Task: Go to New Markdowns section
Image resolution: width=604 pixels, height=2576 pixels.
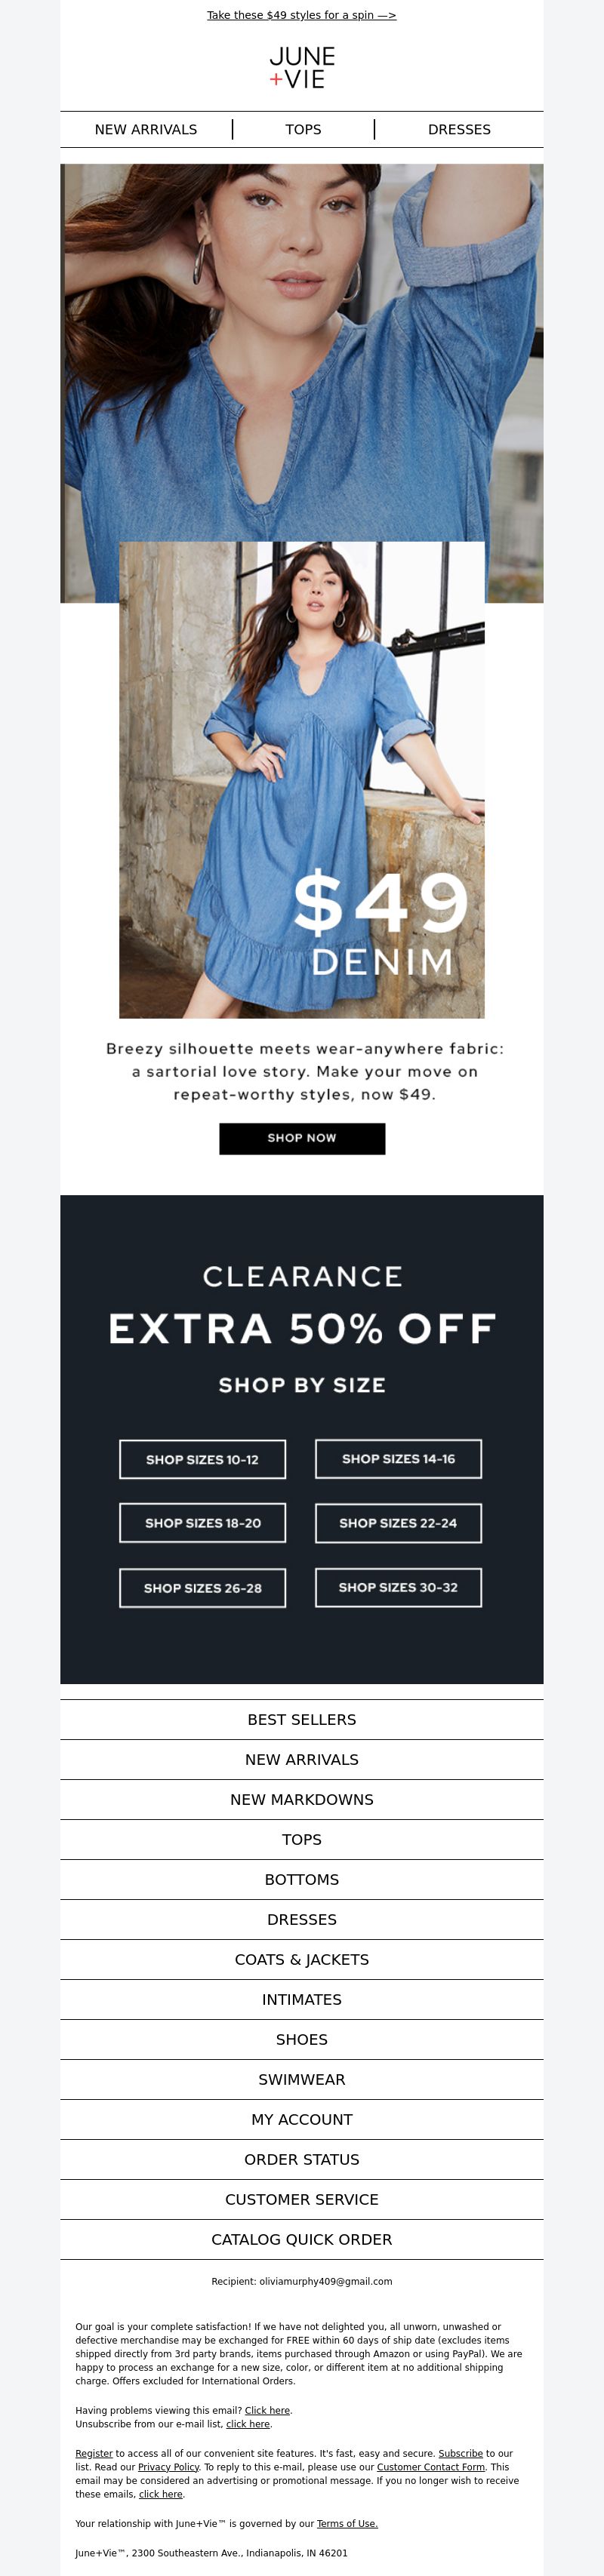Action: 302,1800
